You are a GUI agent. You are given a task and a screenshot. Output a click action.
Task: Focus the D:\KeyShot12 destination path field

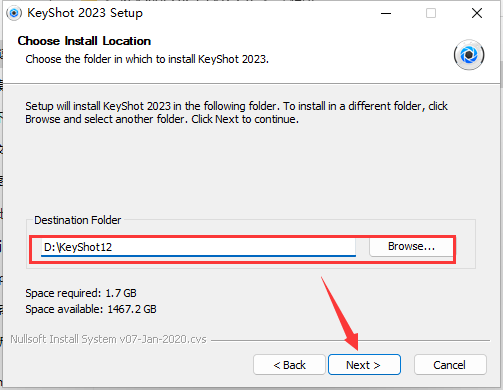click(198, 247)
